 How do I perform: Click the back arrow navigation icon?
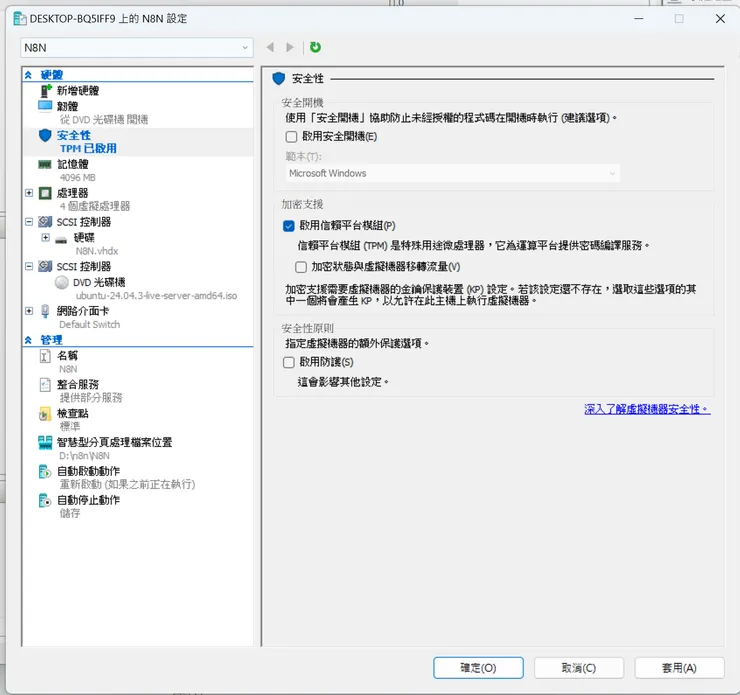coord(270,47)
